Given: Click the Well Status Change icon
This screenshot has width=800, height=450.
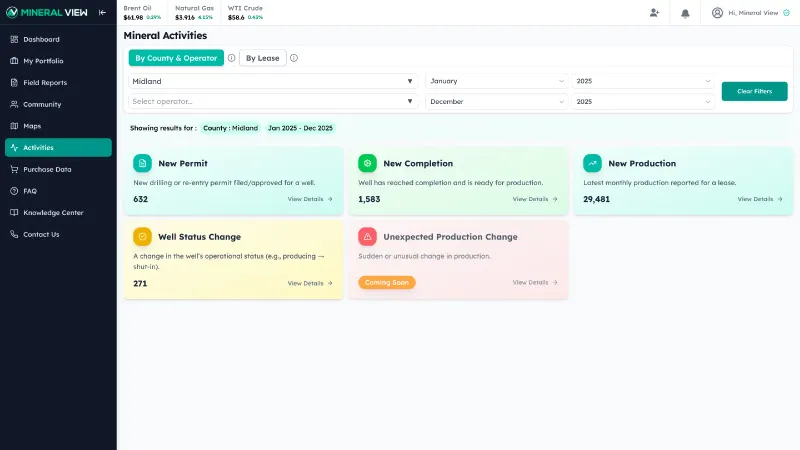Looking at the screenshot, I should pos(142,237).
